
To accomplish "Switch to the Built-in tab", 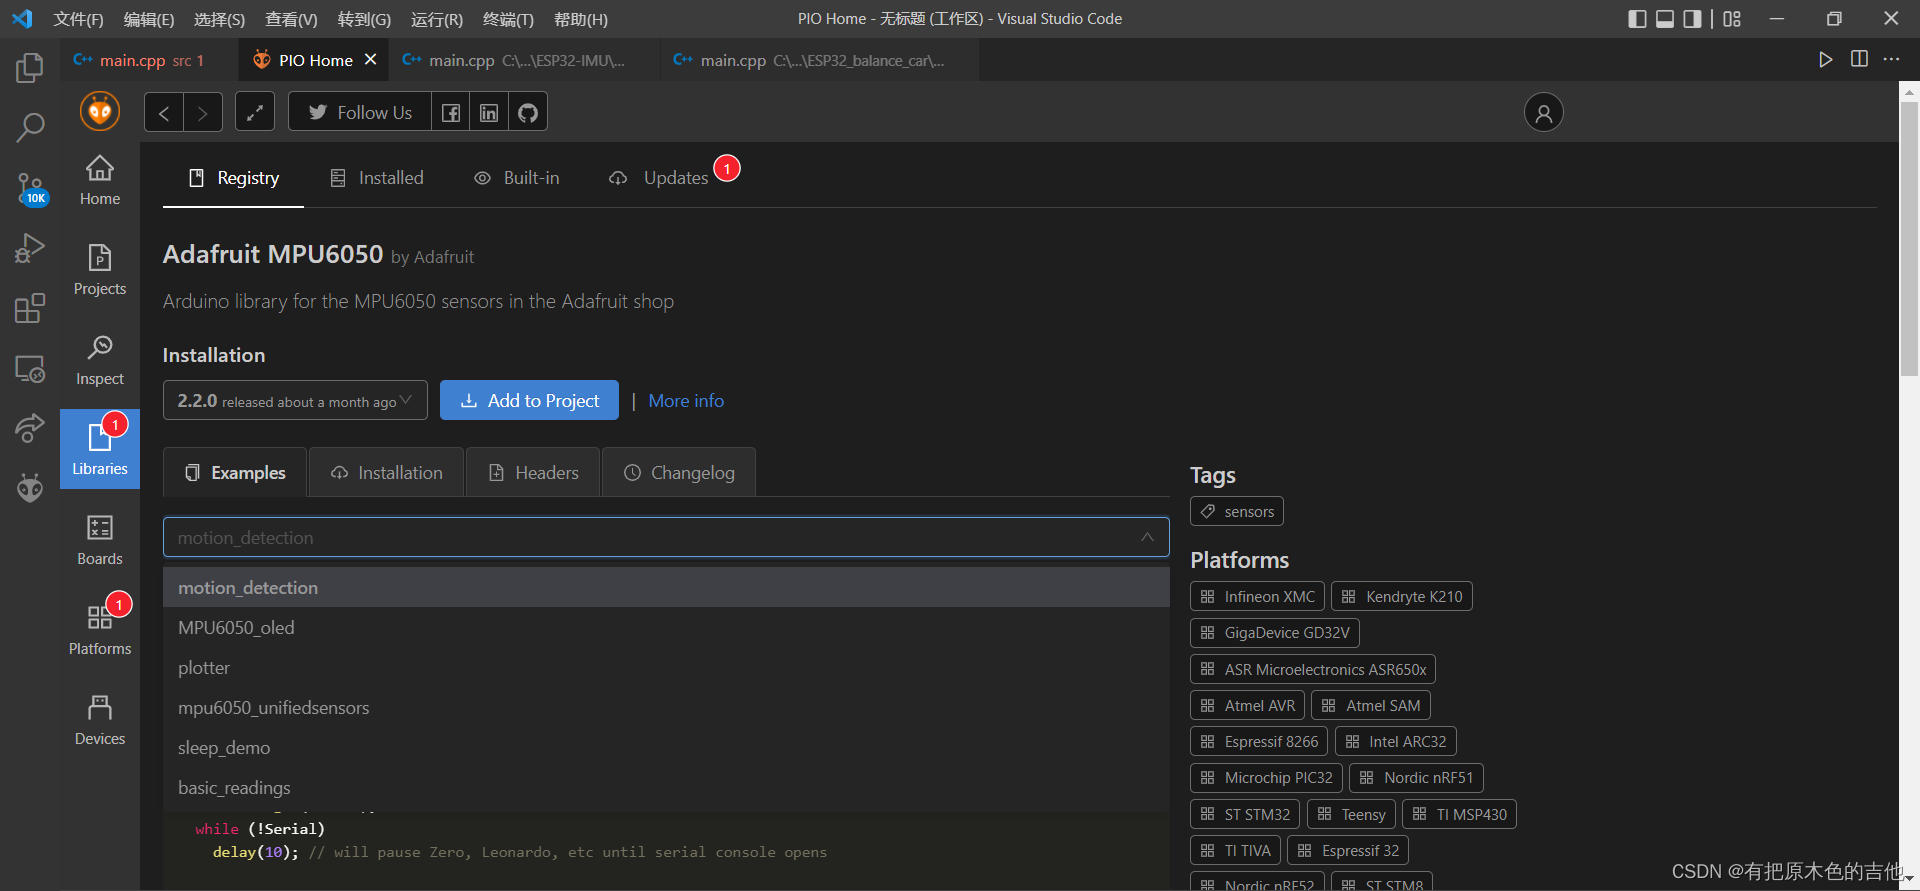I will [517, 178].
